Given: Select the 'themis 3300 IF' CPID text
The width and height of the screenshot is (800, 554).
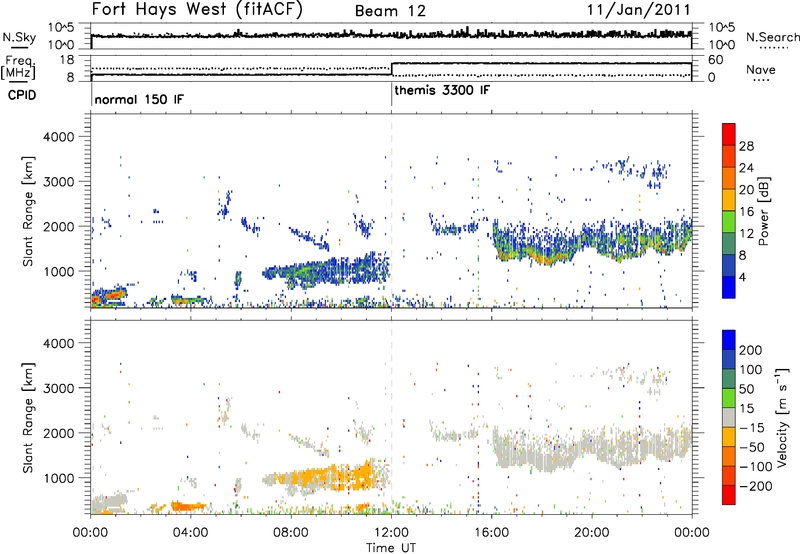Looking at the screenshot, I should pyautogui.click(x=442, y=90).
